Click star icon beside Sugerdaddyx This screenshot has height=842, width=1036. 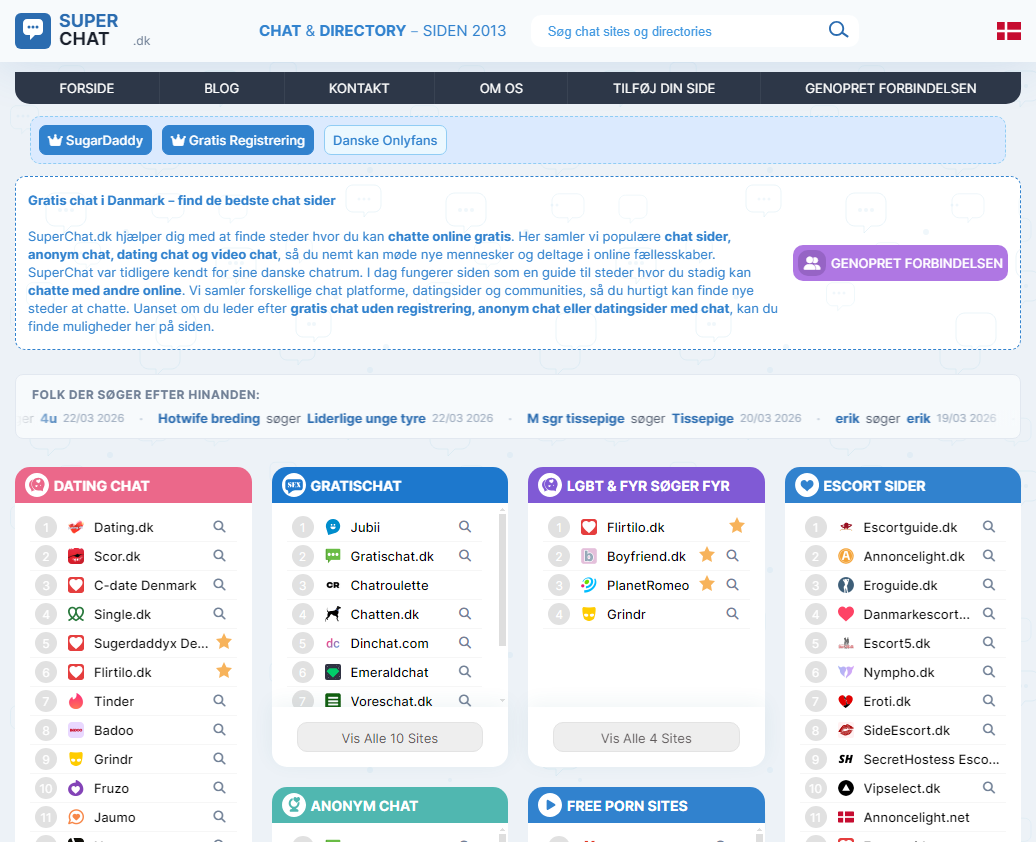224,642
